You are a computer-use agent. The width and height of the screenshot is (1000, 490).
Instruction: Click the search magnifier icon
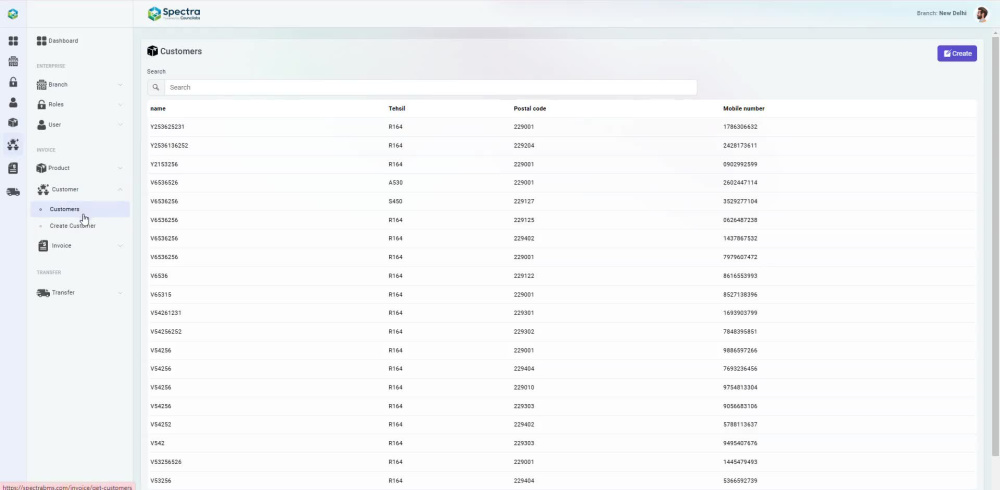[156, 87]
